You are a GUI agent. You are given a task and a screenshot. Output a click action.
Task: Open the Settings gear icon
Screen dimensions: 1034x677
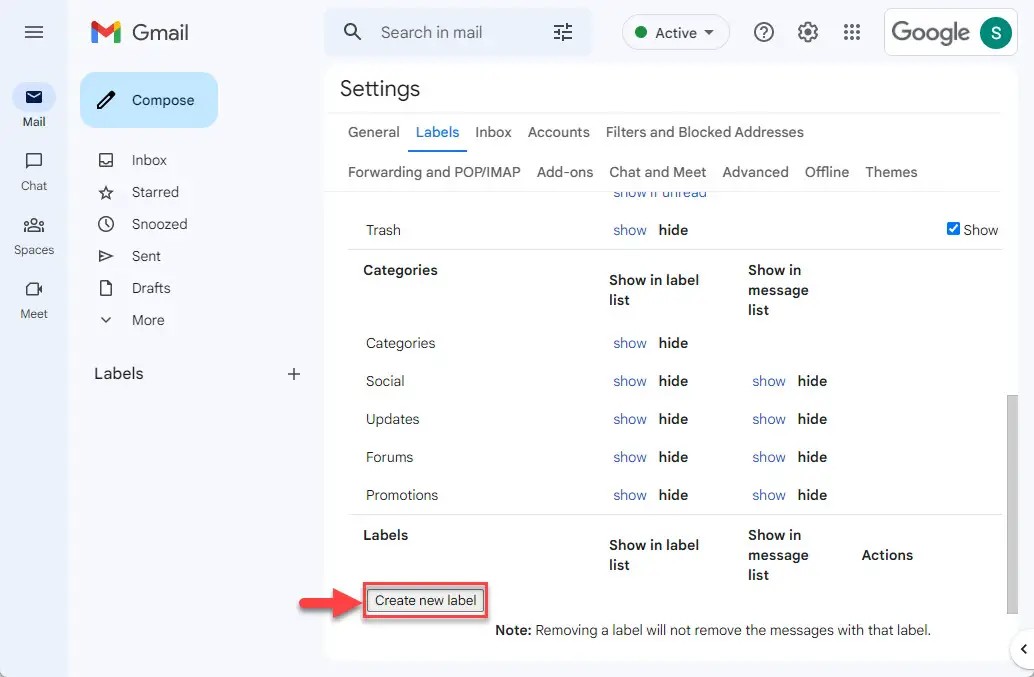coord(808,32)
